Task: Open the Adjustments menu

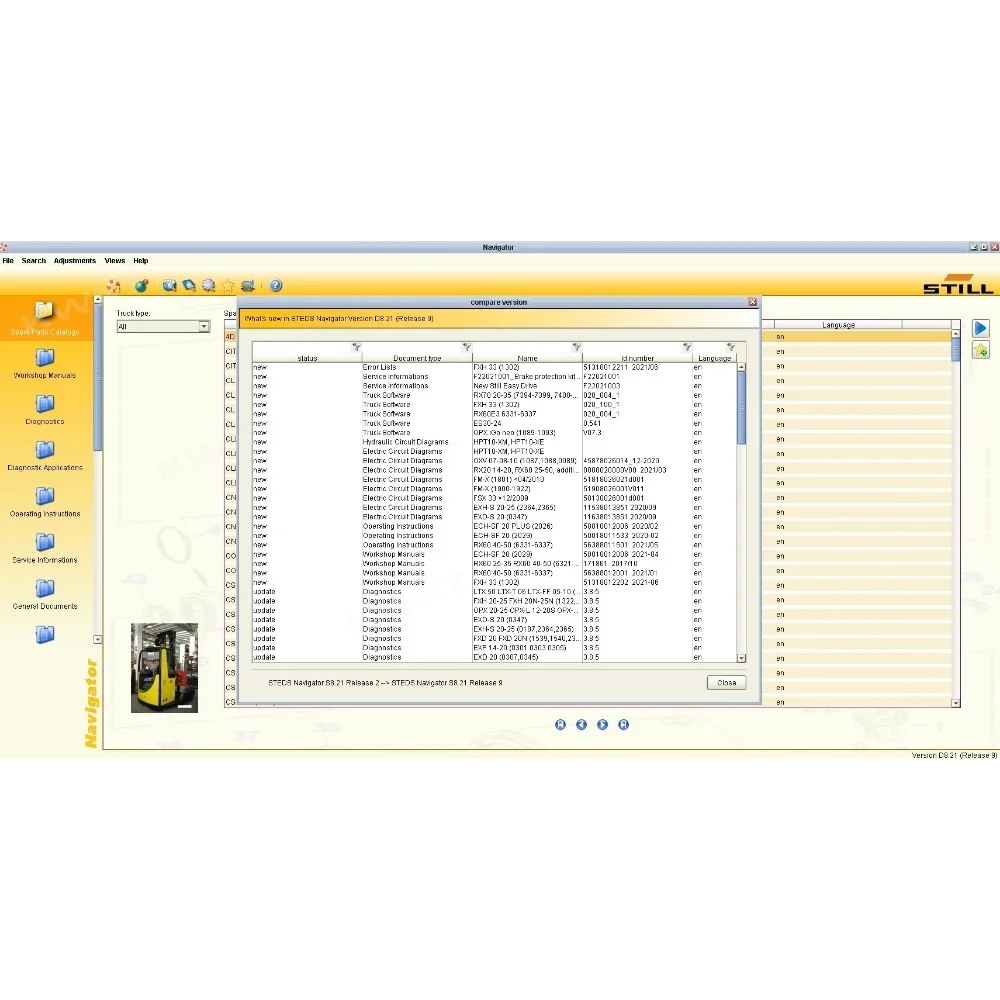Action: (75, 261)
